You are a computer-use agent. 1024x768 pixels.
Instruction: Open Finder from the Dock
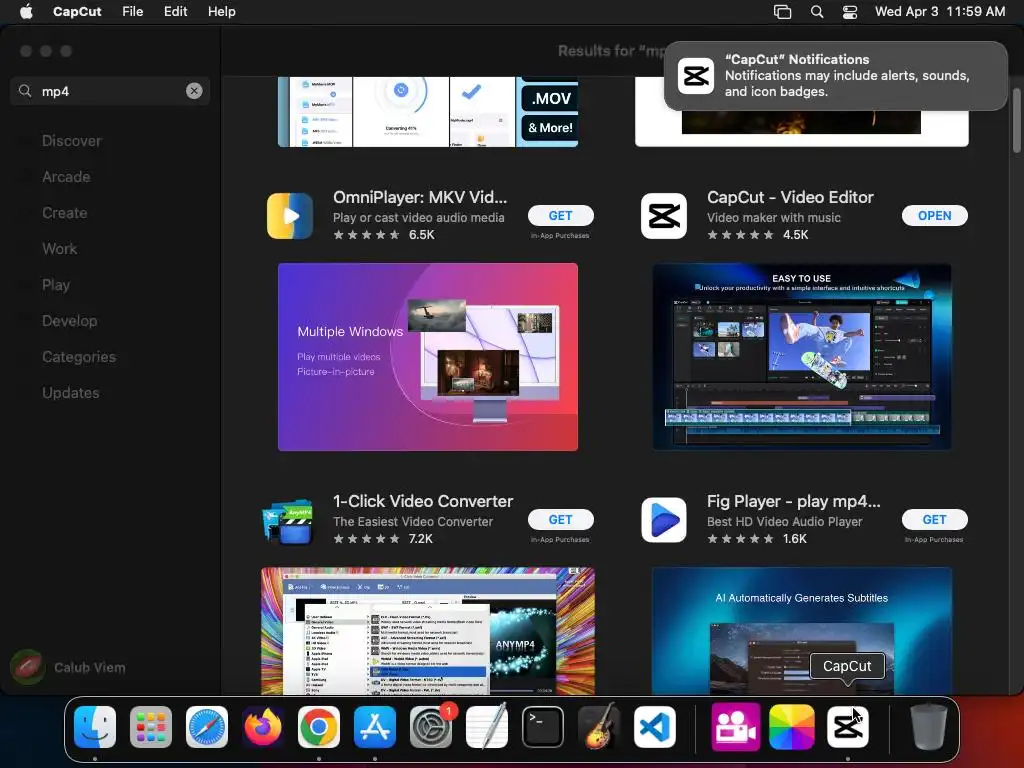tap(95, 727)
